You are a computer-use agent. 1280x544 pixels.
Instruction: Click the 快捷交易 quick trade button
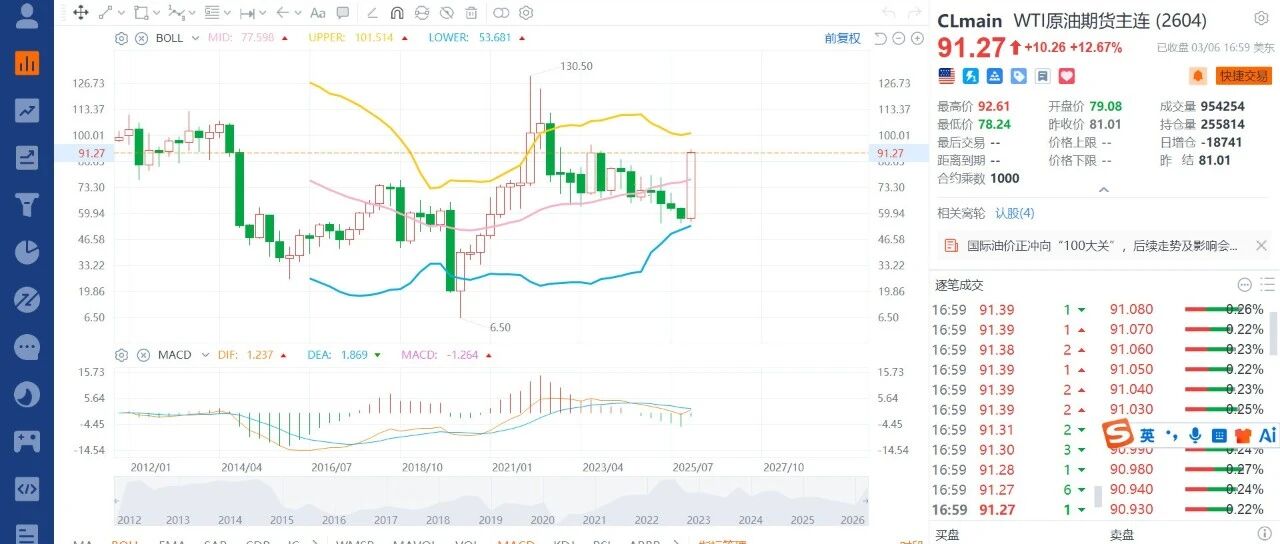[x=1244, y=76]
